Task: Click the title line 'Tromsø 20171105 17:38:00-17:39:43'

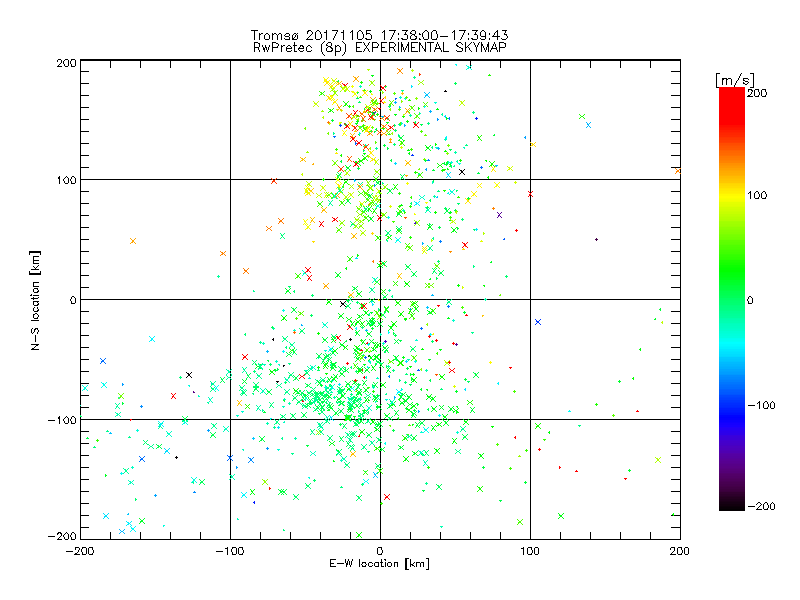Action: [x=379, y=35]
